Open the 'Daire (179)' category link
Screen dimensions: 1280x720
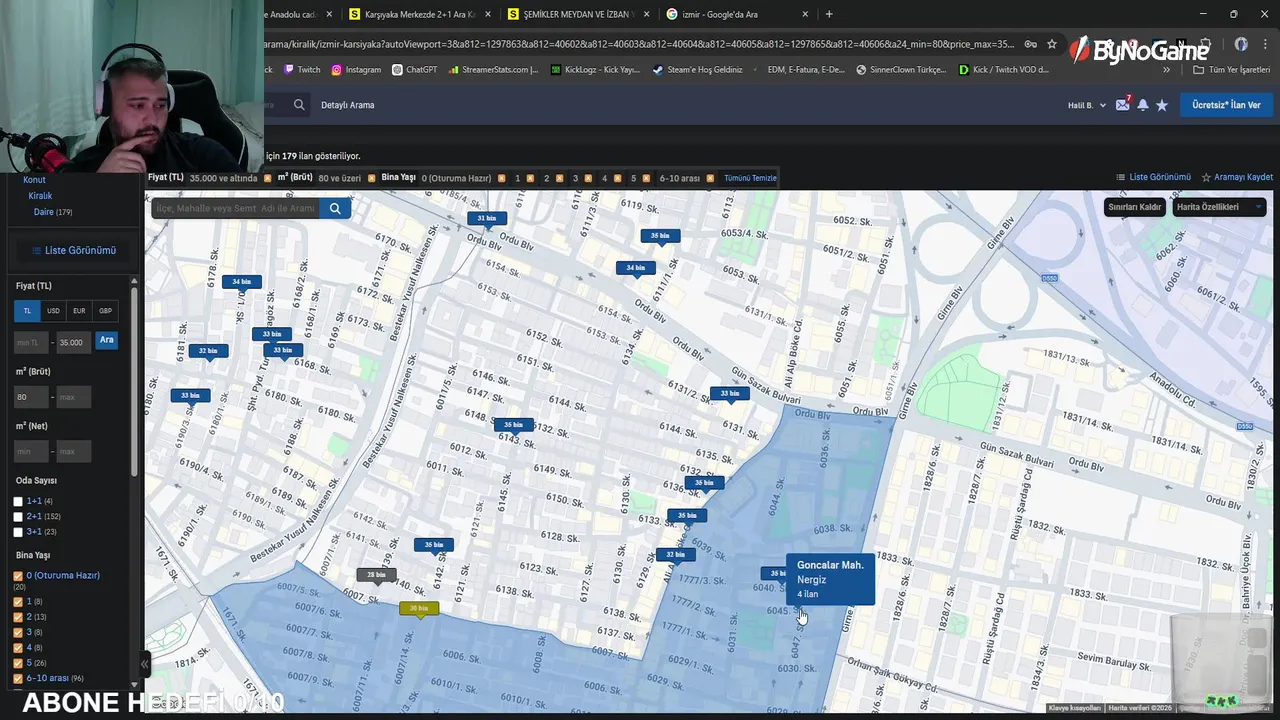[x=53, y=212]
